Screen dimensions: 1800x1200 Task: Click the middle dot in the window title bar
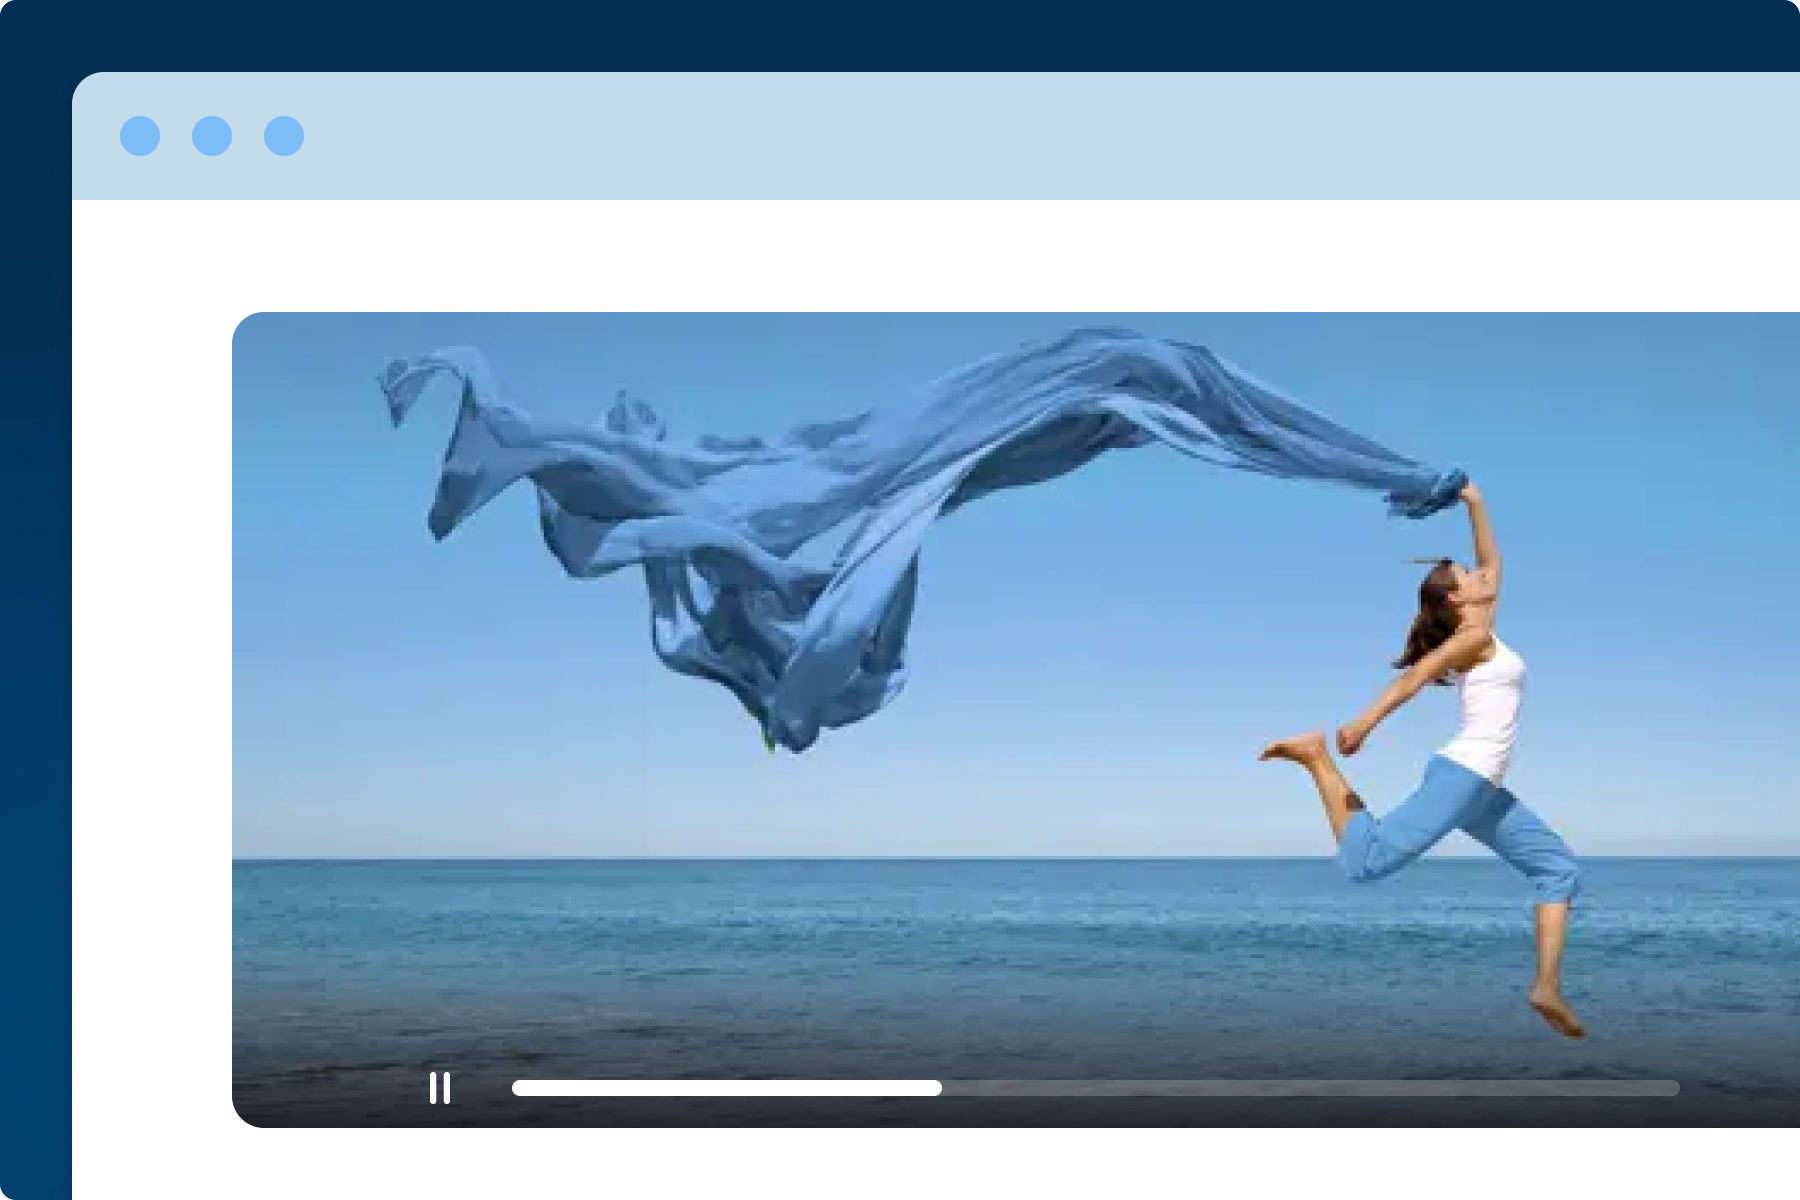[212, 136]
